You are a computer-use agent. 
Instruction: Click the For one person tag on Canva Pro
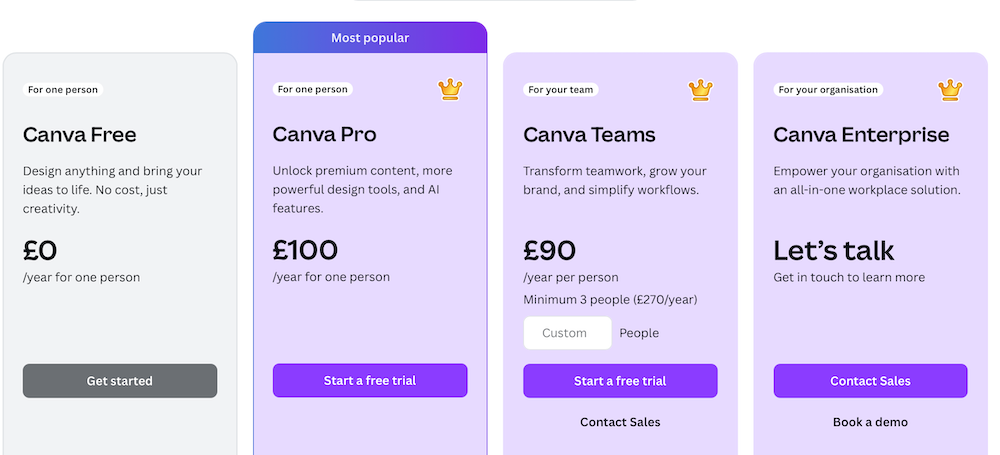click(x=313, y=90)
